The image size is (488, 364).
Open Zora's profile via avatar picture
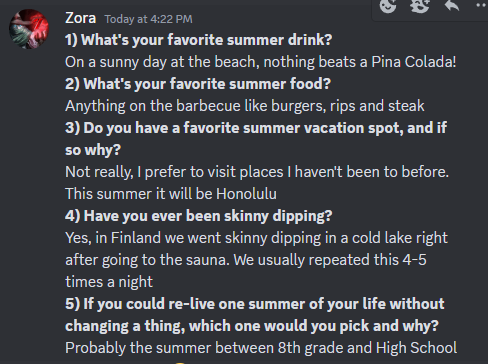[x=29, y=29]
